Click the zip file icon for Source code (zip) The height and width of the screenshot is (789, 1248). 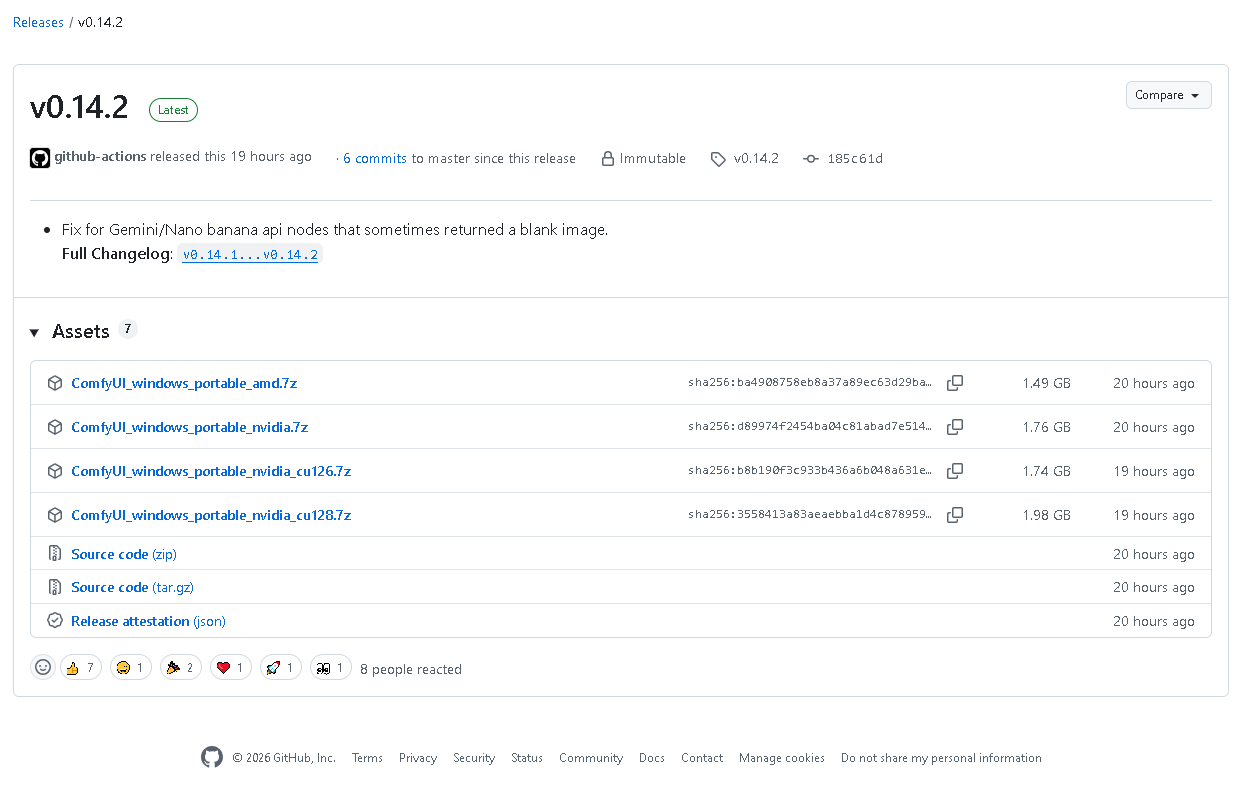55,554
